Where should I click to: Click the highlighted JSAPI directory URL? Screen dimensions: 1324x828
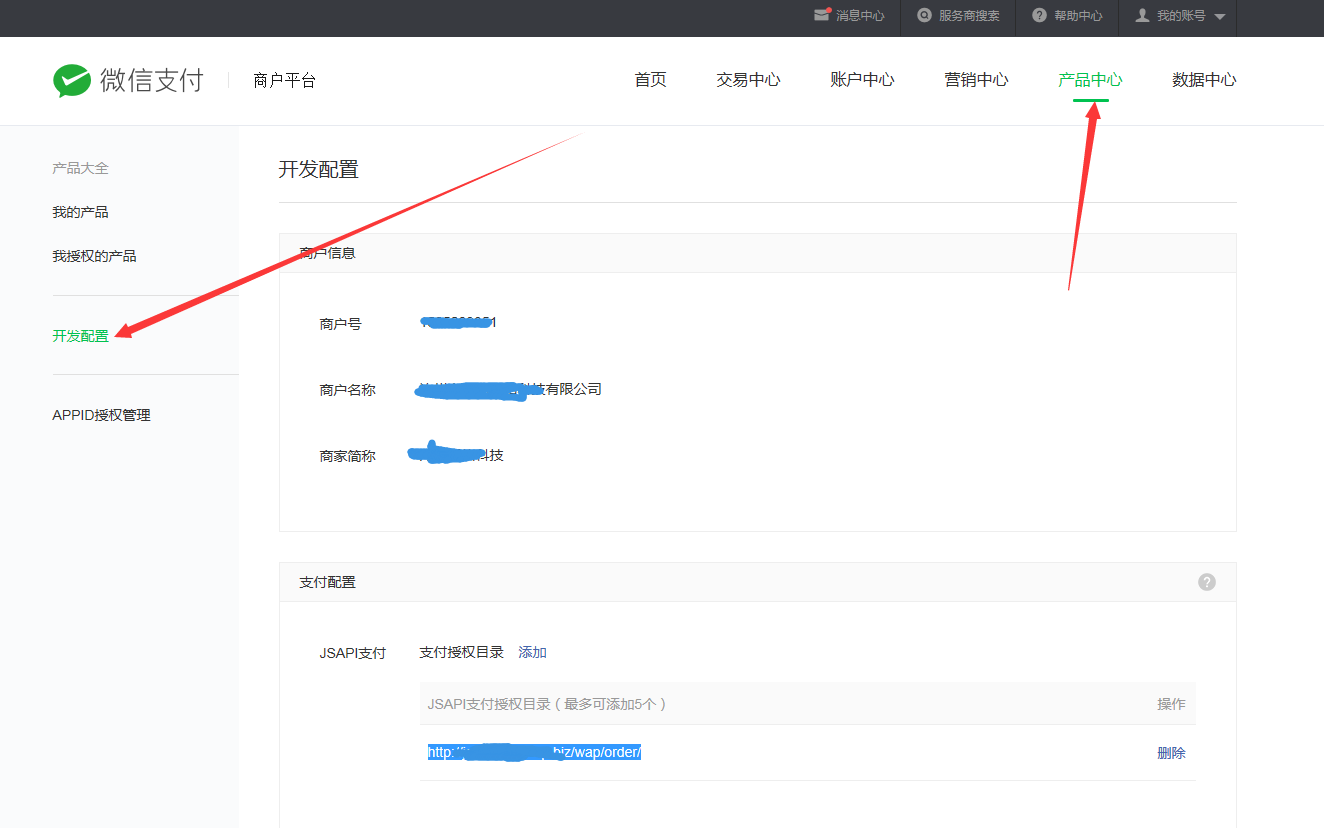534,752
